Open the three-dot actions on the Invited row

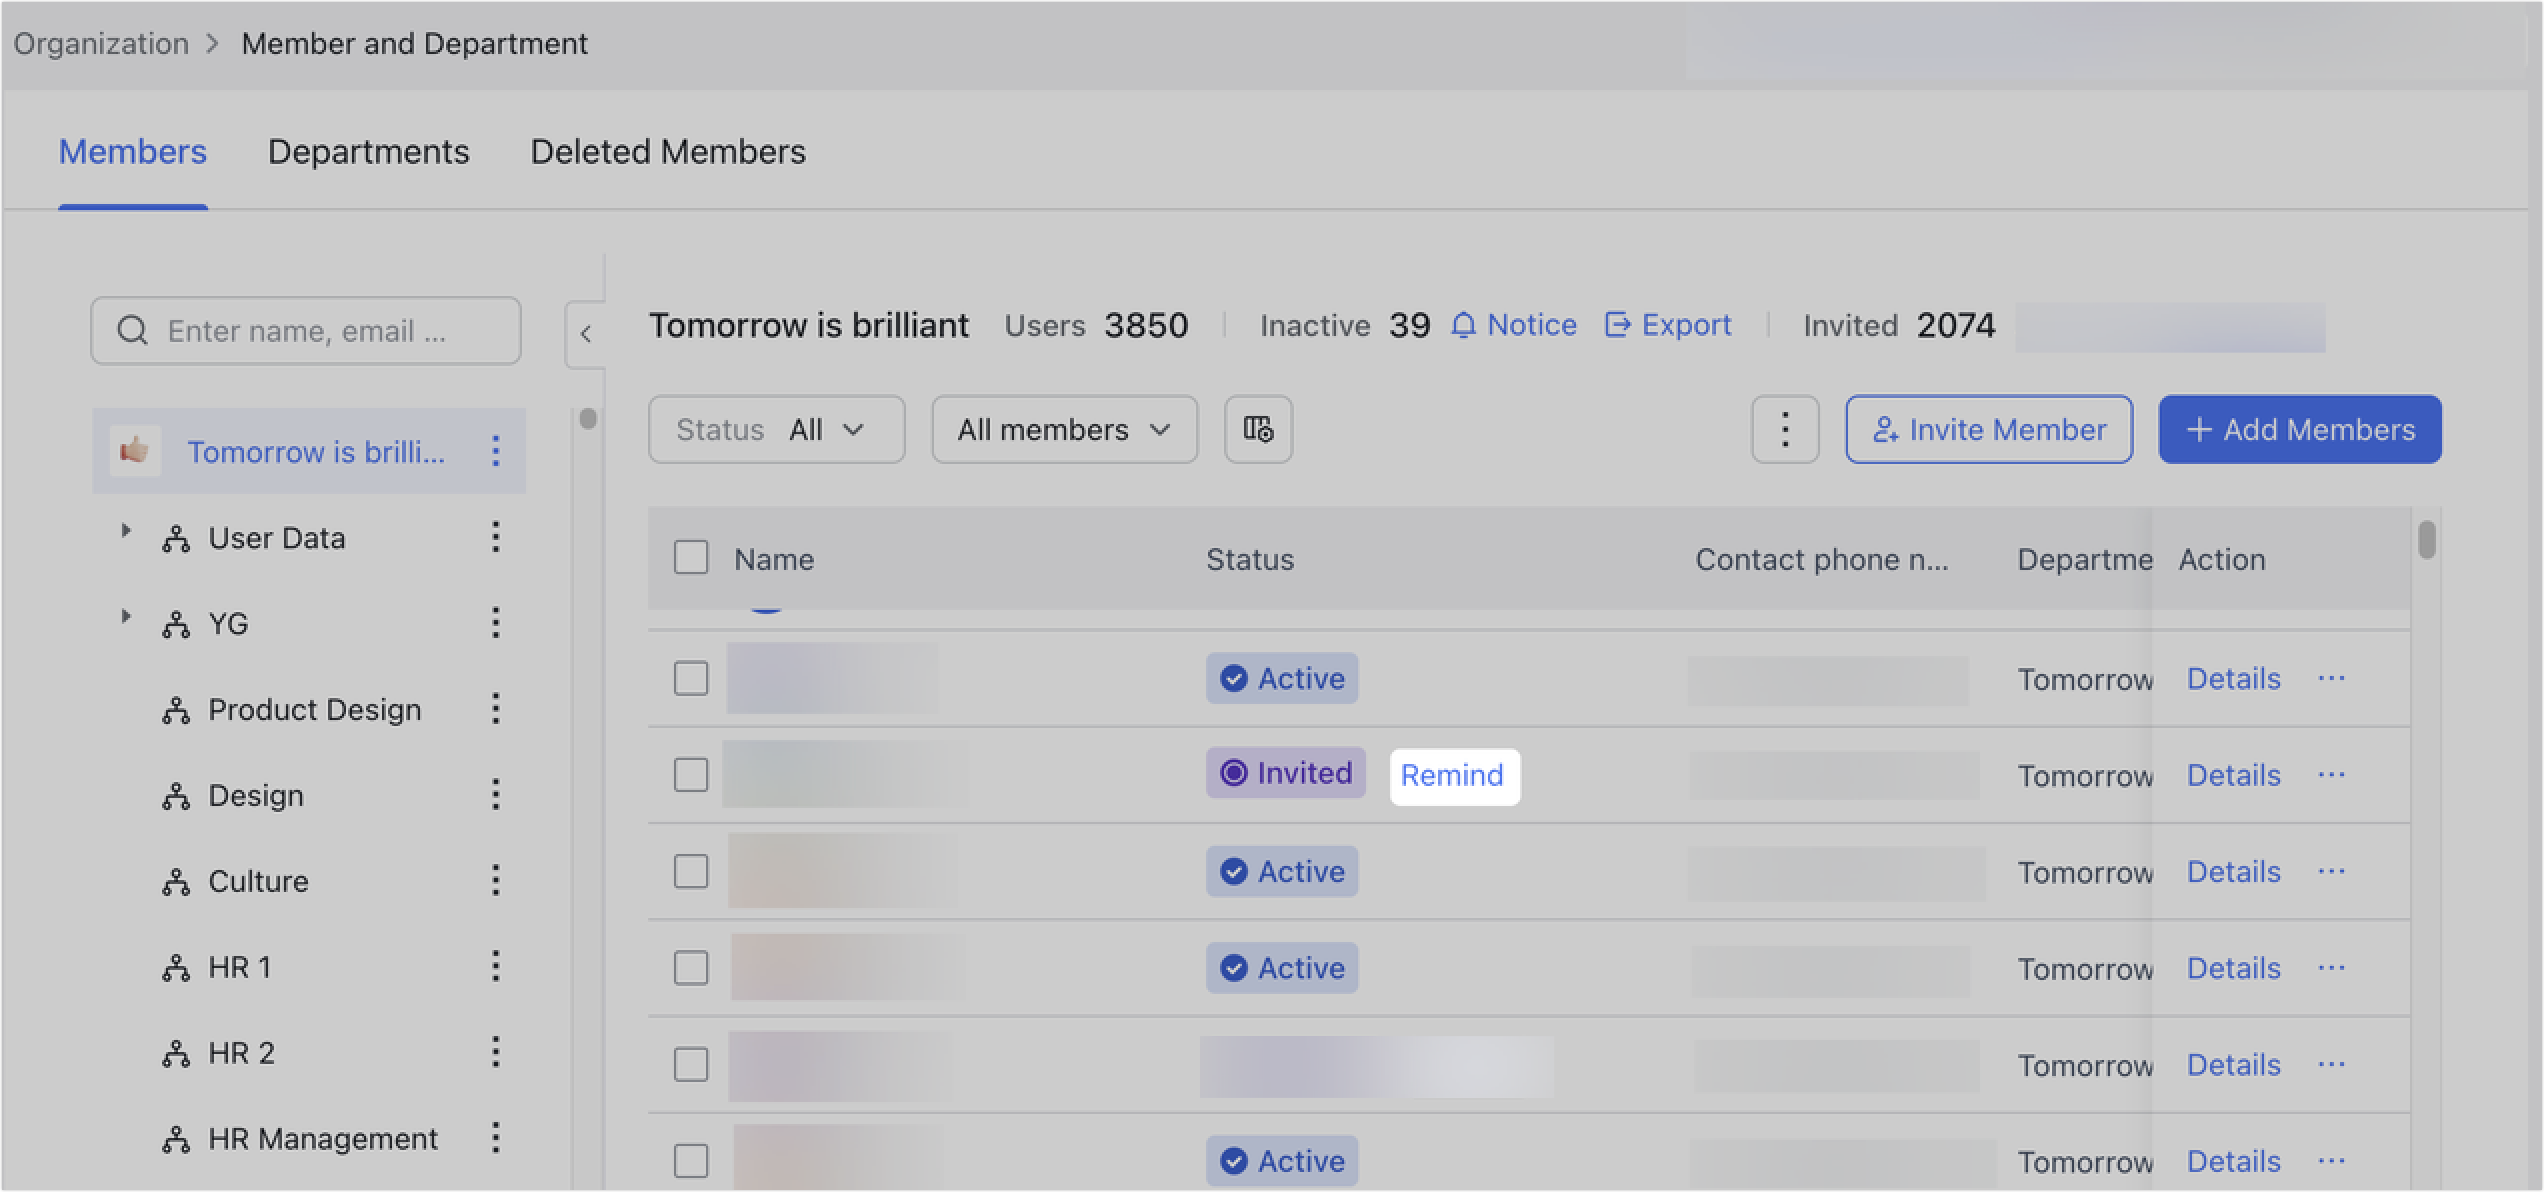click(x=2332, y=774)
